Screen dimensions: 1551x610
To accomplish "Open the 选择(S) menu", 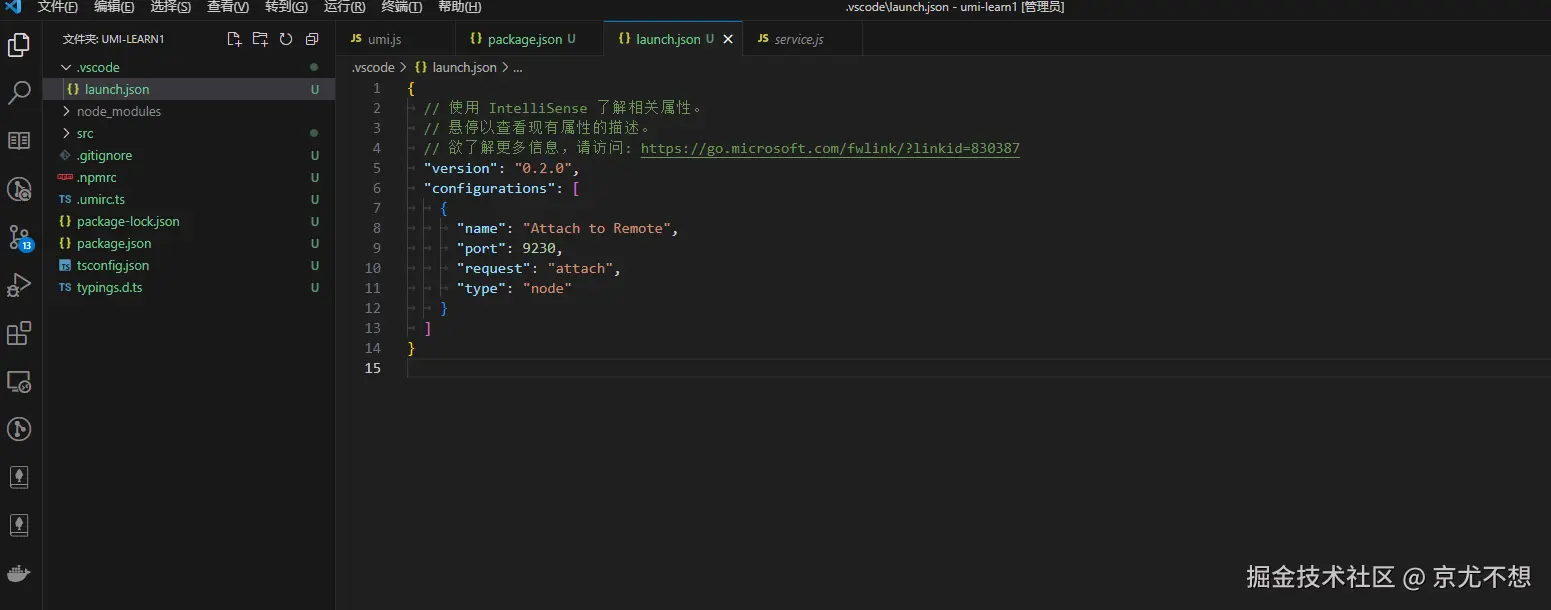I will pyautogui.click(x=171, y=7).
